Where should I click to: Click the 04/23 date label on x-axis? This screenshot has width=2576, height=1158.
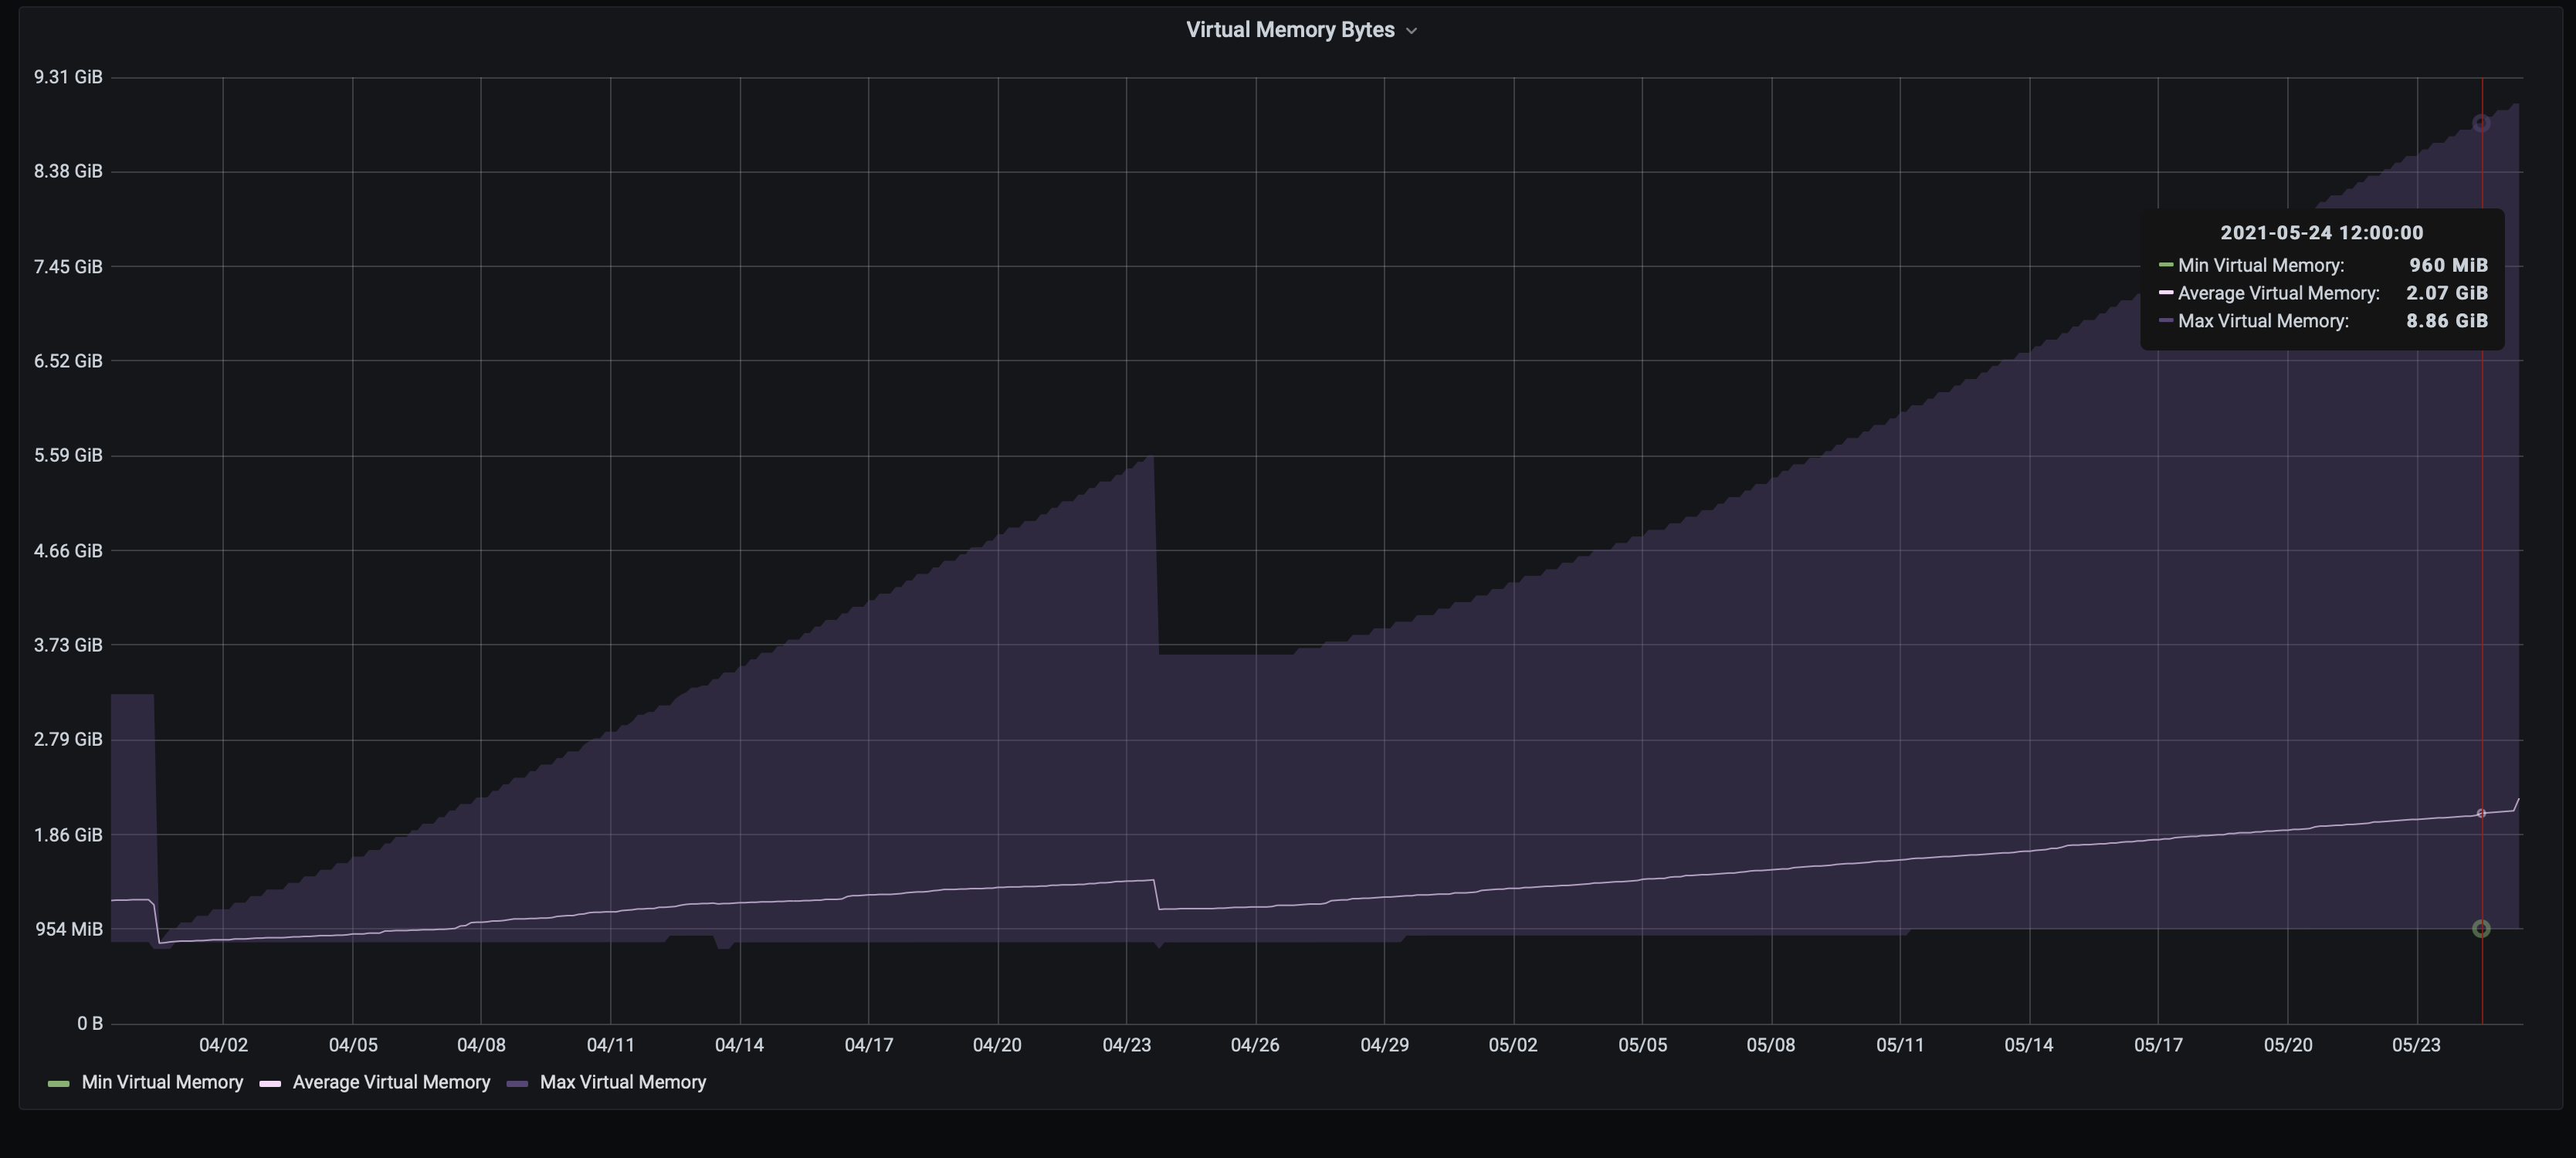(1126, 1045)
